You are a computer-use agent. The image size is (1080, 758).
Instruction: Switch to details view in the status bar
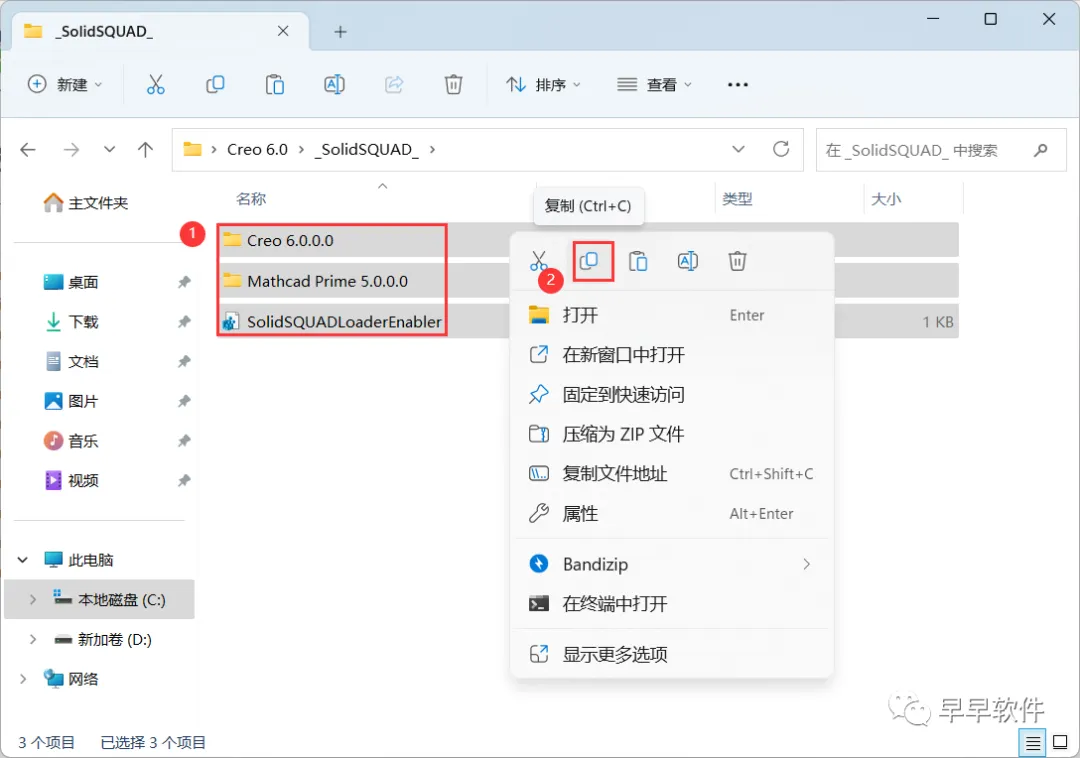pyautogui.click(x=1032, y=743)
